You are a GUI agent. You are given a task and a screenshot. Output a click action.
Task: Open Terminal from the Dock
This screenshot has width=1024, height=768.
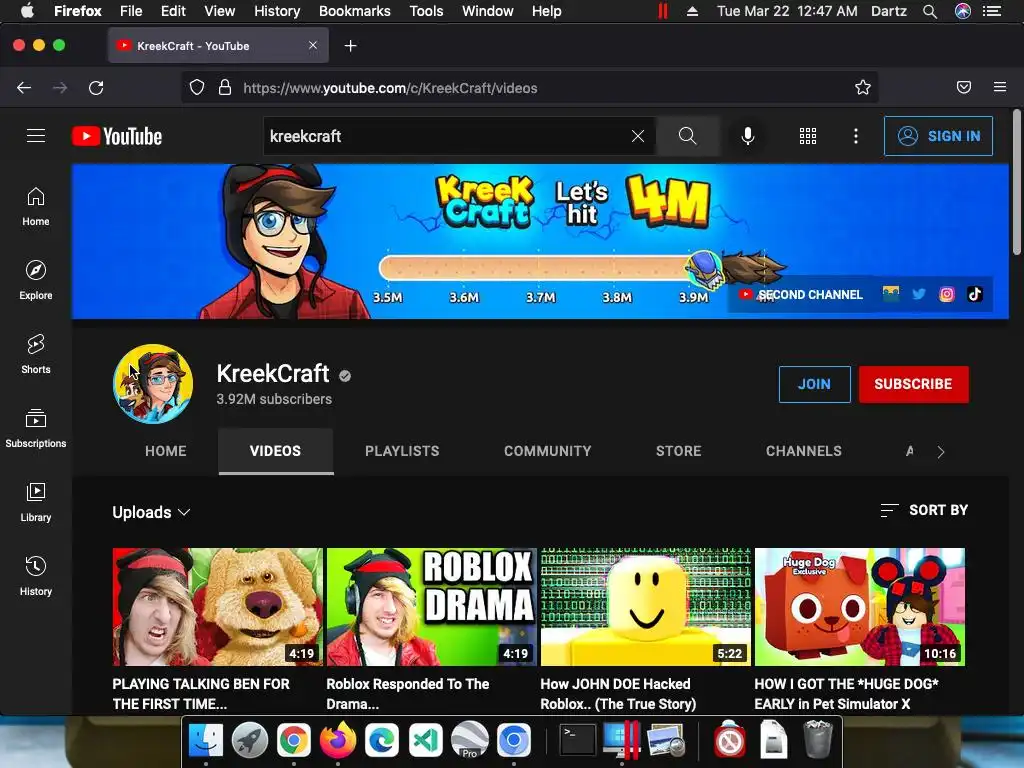577,741
